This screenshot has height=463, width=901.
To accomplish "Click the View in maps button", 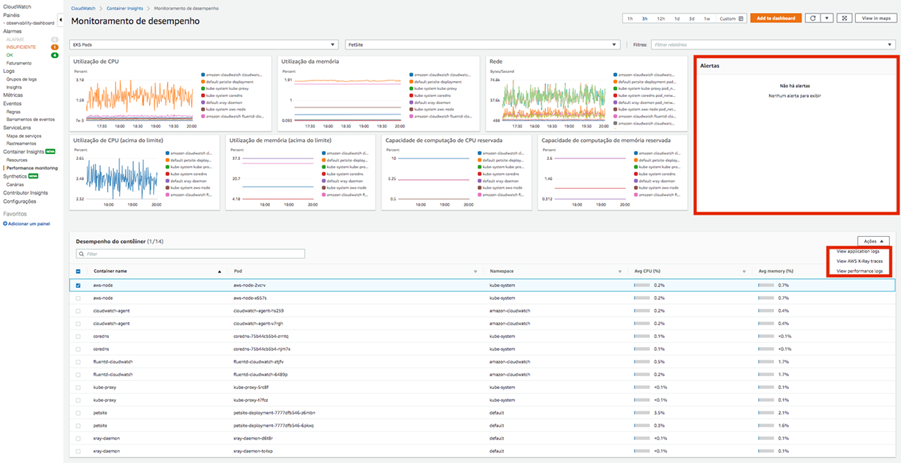I will [876, 18].
